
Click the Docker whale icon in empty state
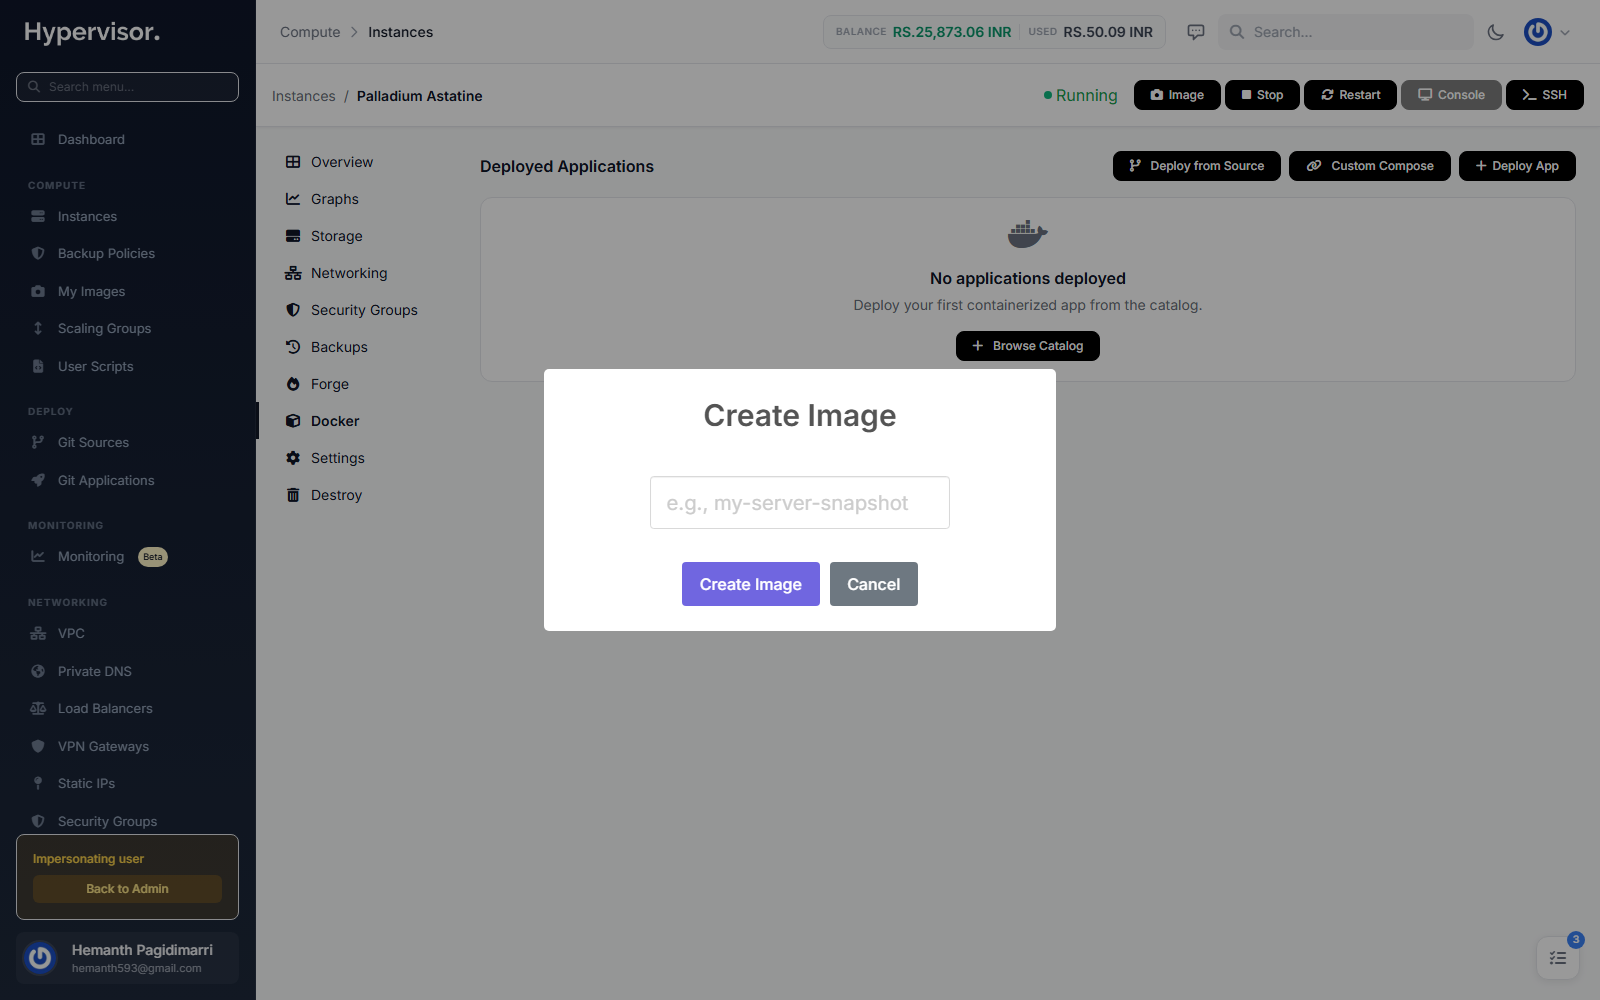pos(1027,234)
